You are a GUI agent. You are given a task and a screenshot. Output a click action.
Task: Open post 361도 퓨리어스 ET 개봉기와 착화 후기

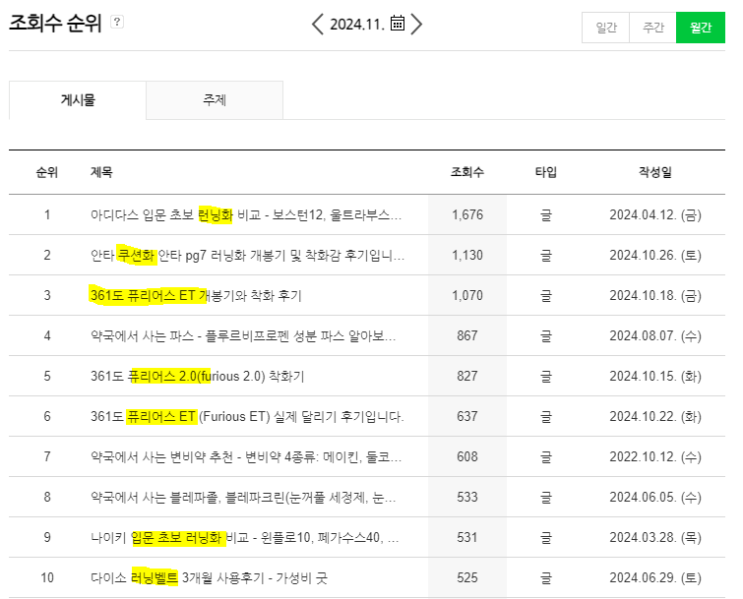click(x=196, y=296)
